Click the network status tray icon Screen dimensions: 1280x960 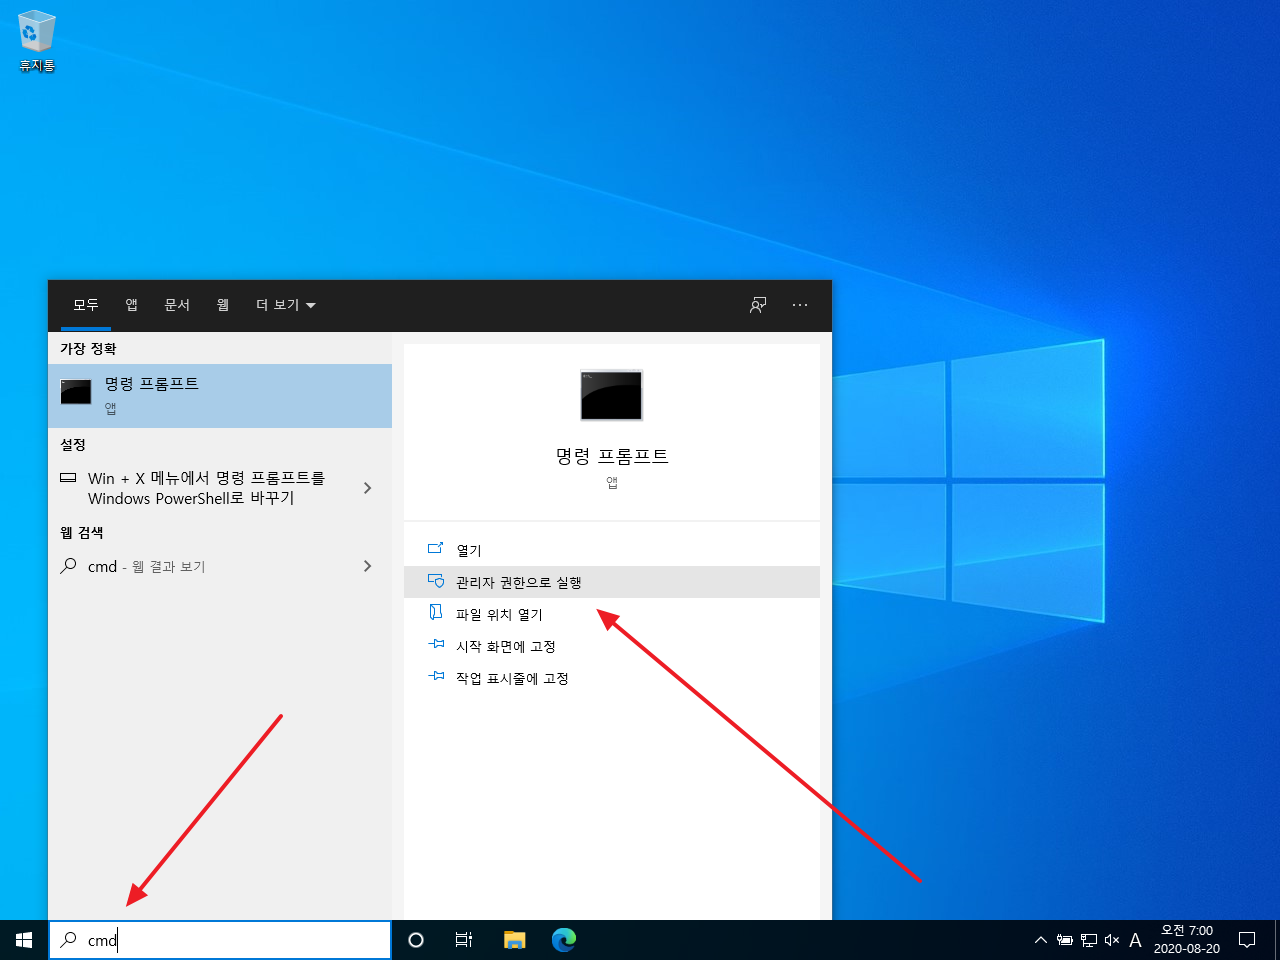tap(1089, 940)
